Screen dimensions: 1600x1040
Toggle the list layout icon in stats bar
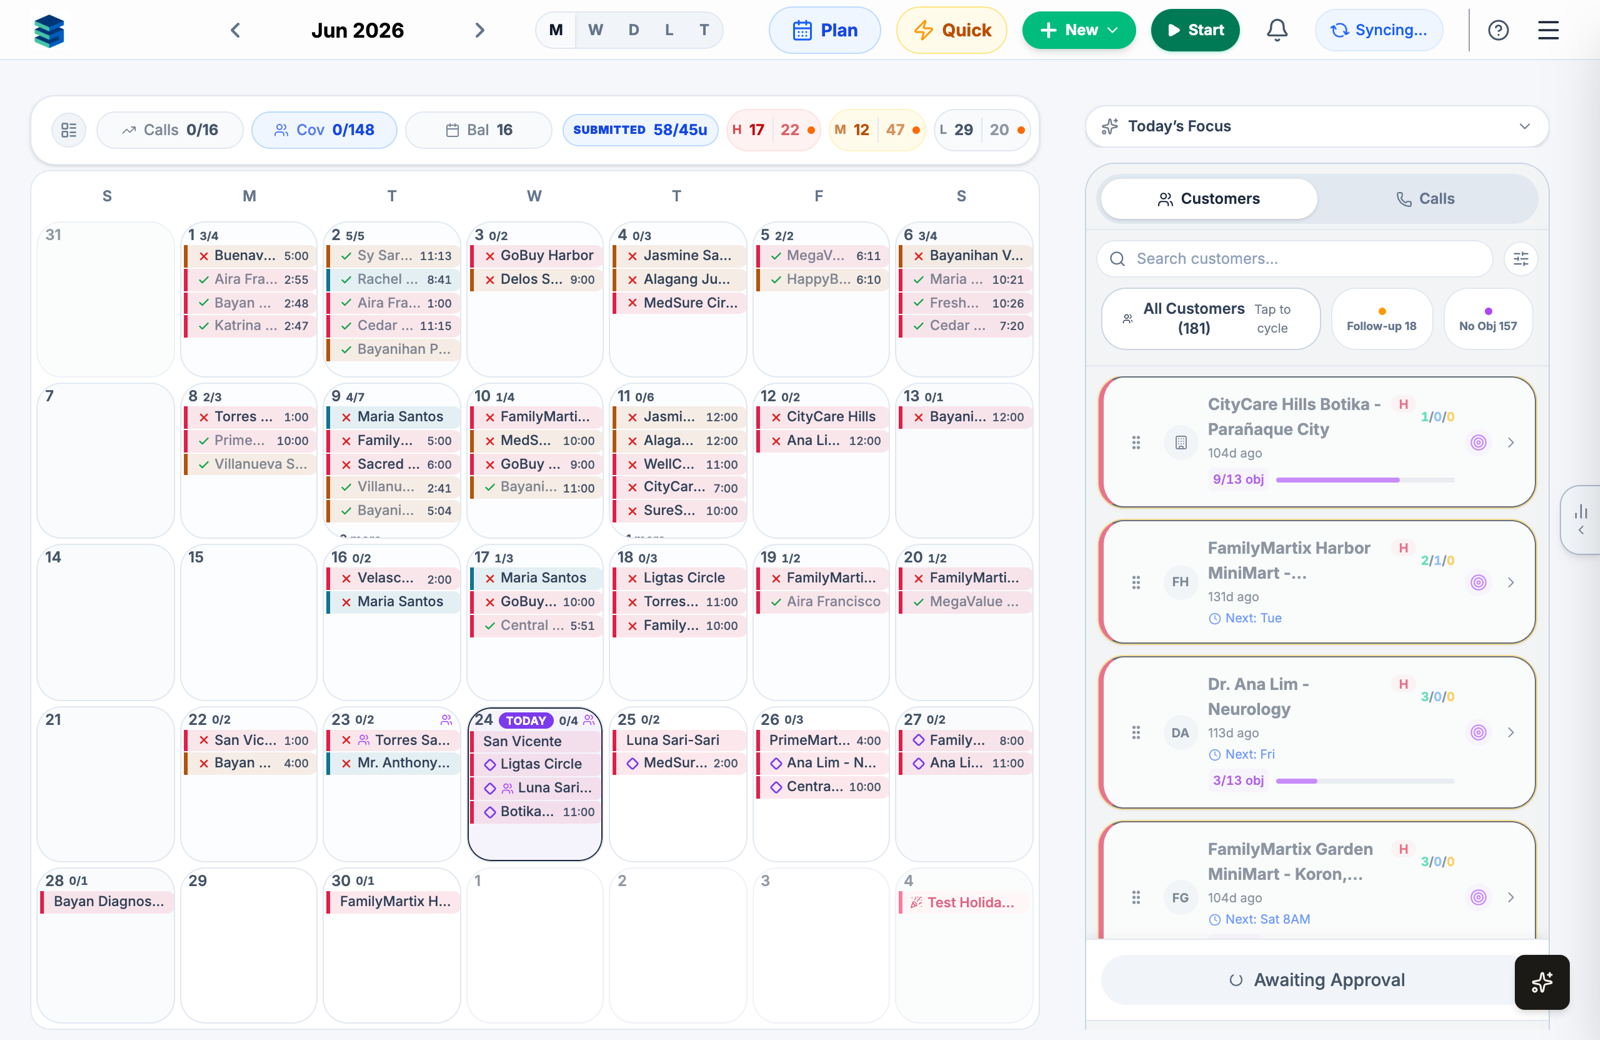pyautogui.click(x=69, y=130)
